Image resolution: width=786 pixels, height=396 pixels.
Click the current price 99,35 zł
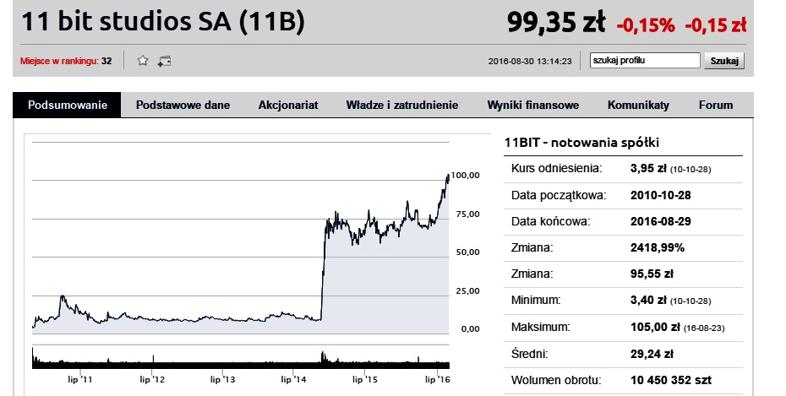pos(556,23)
